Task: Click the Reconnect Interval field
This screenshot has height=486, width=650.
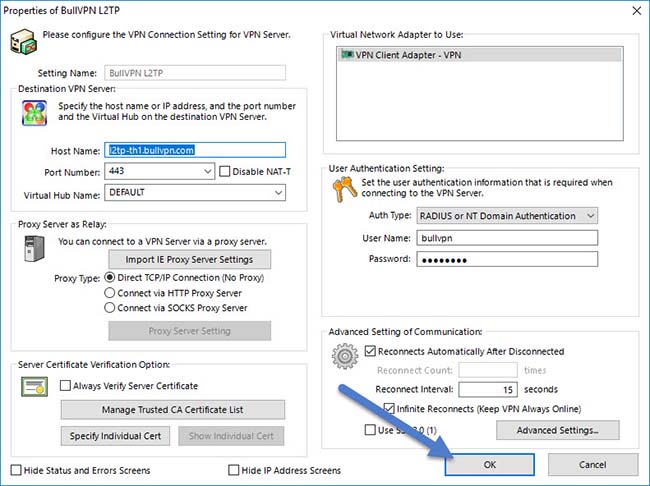Action: point(488,389)
